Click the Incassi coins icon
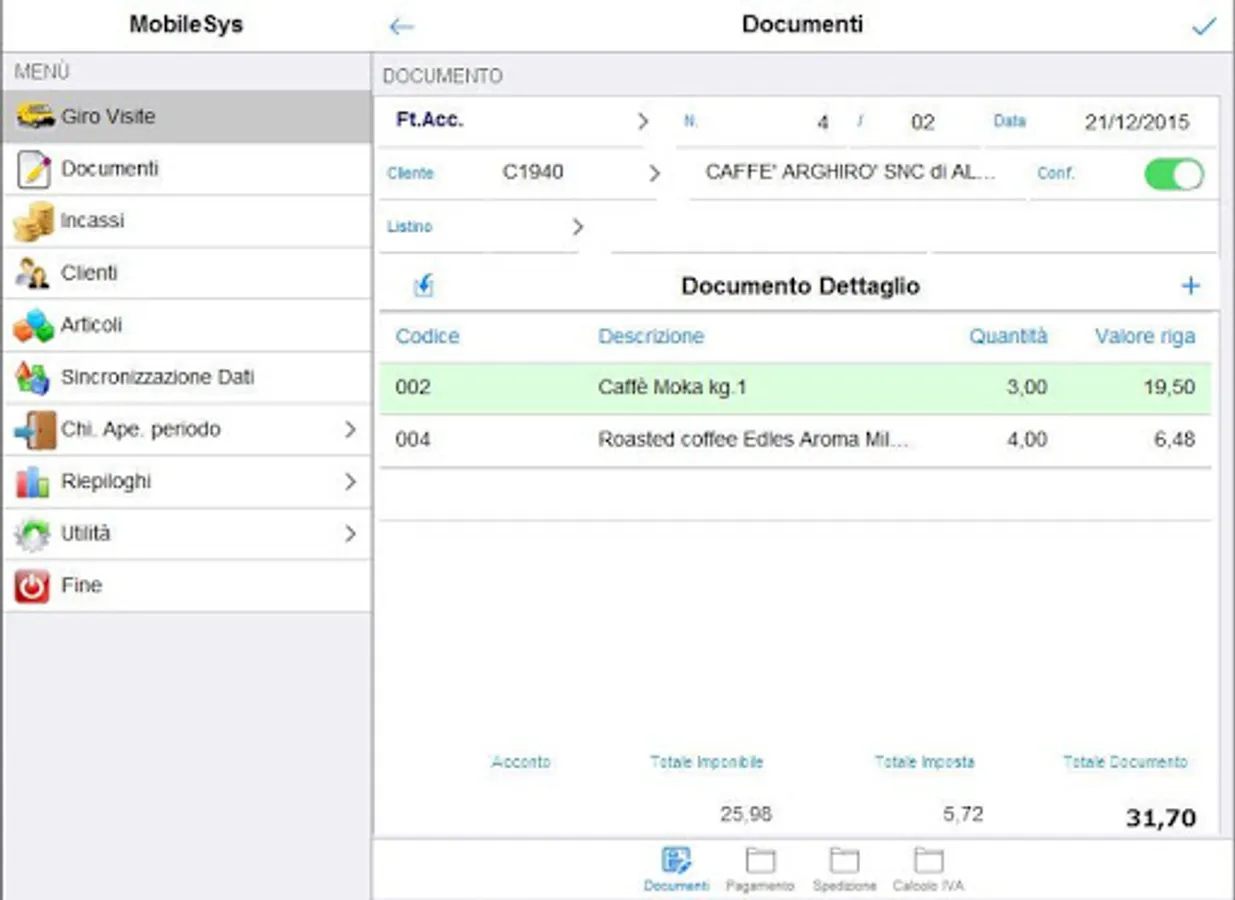This screenshot has width=1235, height=900. pos(34,221)
